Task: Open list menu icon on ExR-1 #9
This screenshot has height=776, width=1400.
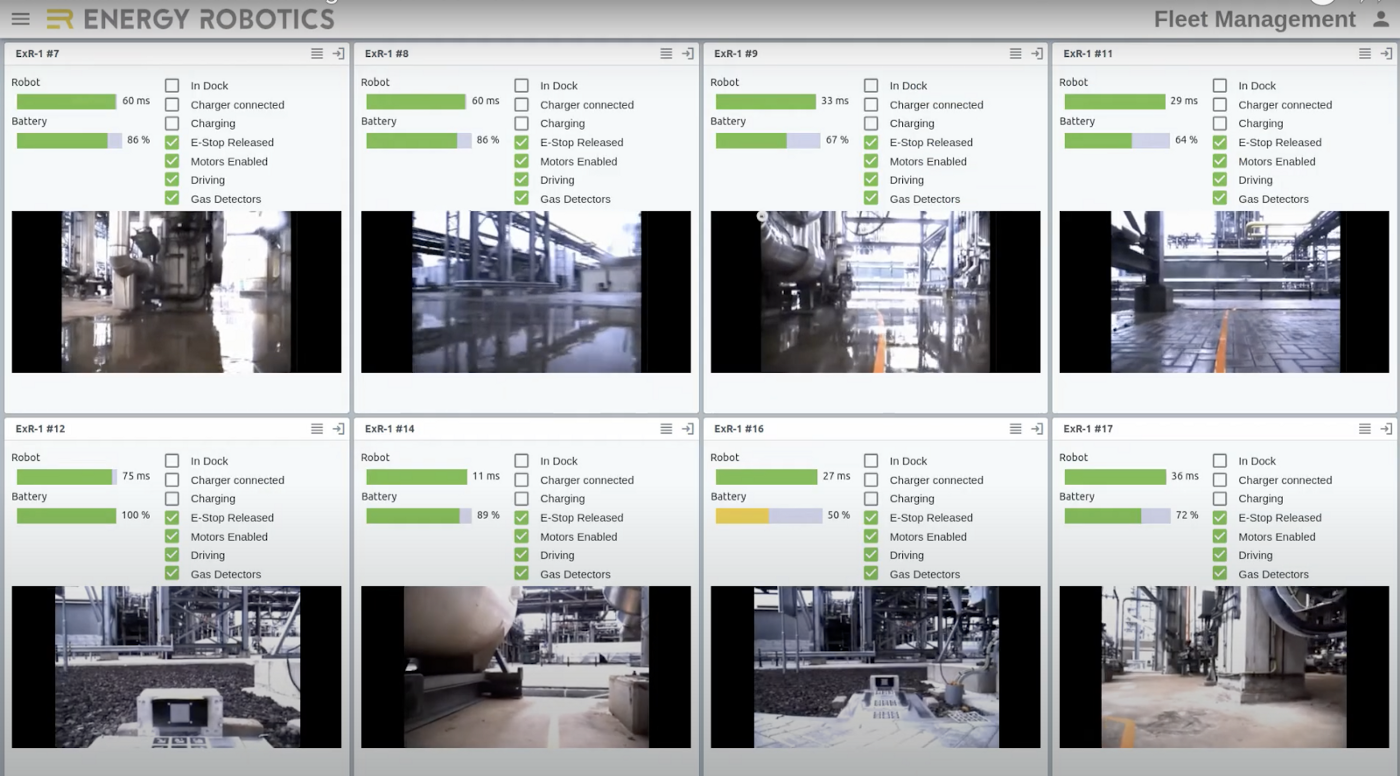Action: (1015, 54)
